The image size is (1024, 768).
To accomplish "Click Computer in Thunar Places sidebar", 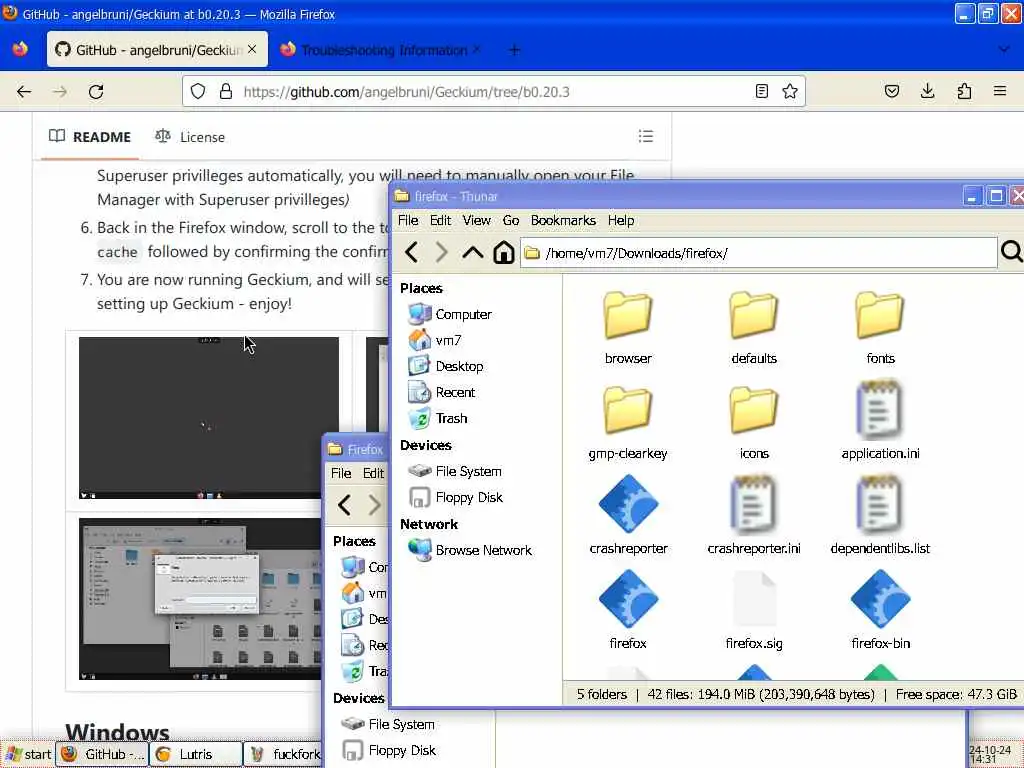I will pyautogui.click(x=449, y=314).
